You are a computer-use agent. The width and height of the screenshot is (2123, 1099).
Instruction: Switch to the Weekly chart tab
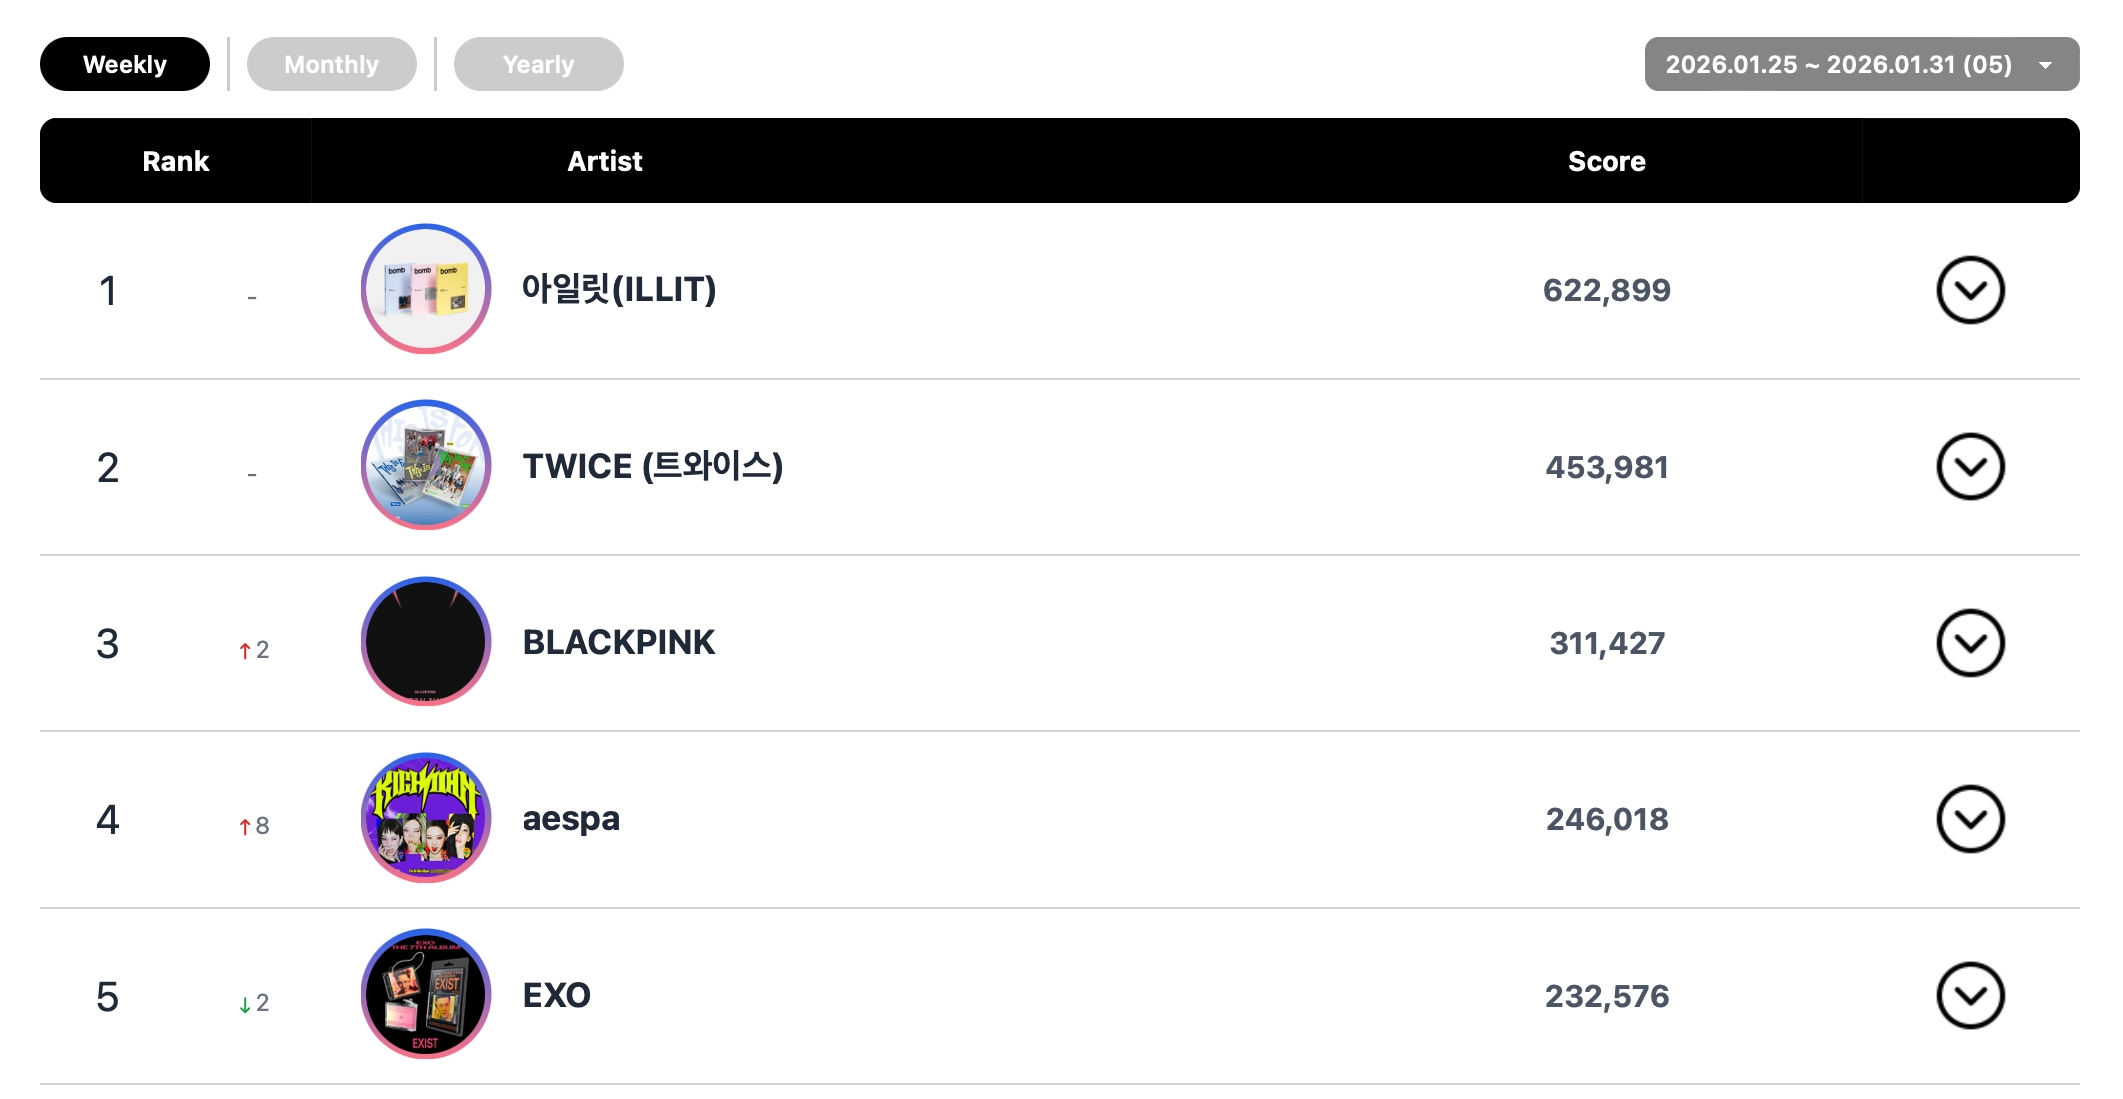[125, 64]
